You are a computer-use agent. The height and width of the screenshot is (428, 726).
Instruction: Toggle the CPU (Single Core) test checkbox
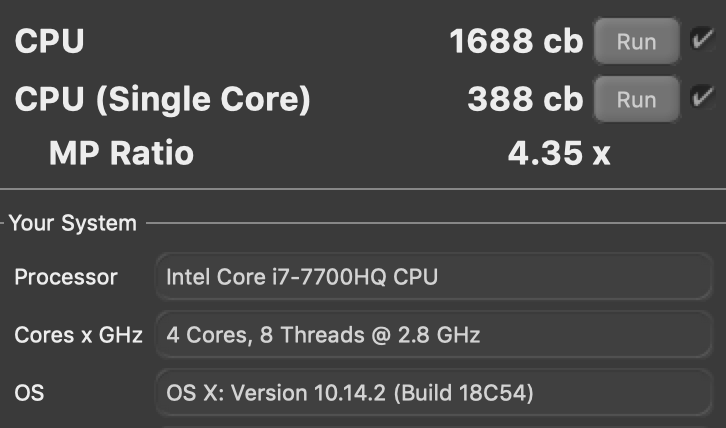click(x=702, y=97)
